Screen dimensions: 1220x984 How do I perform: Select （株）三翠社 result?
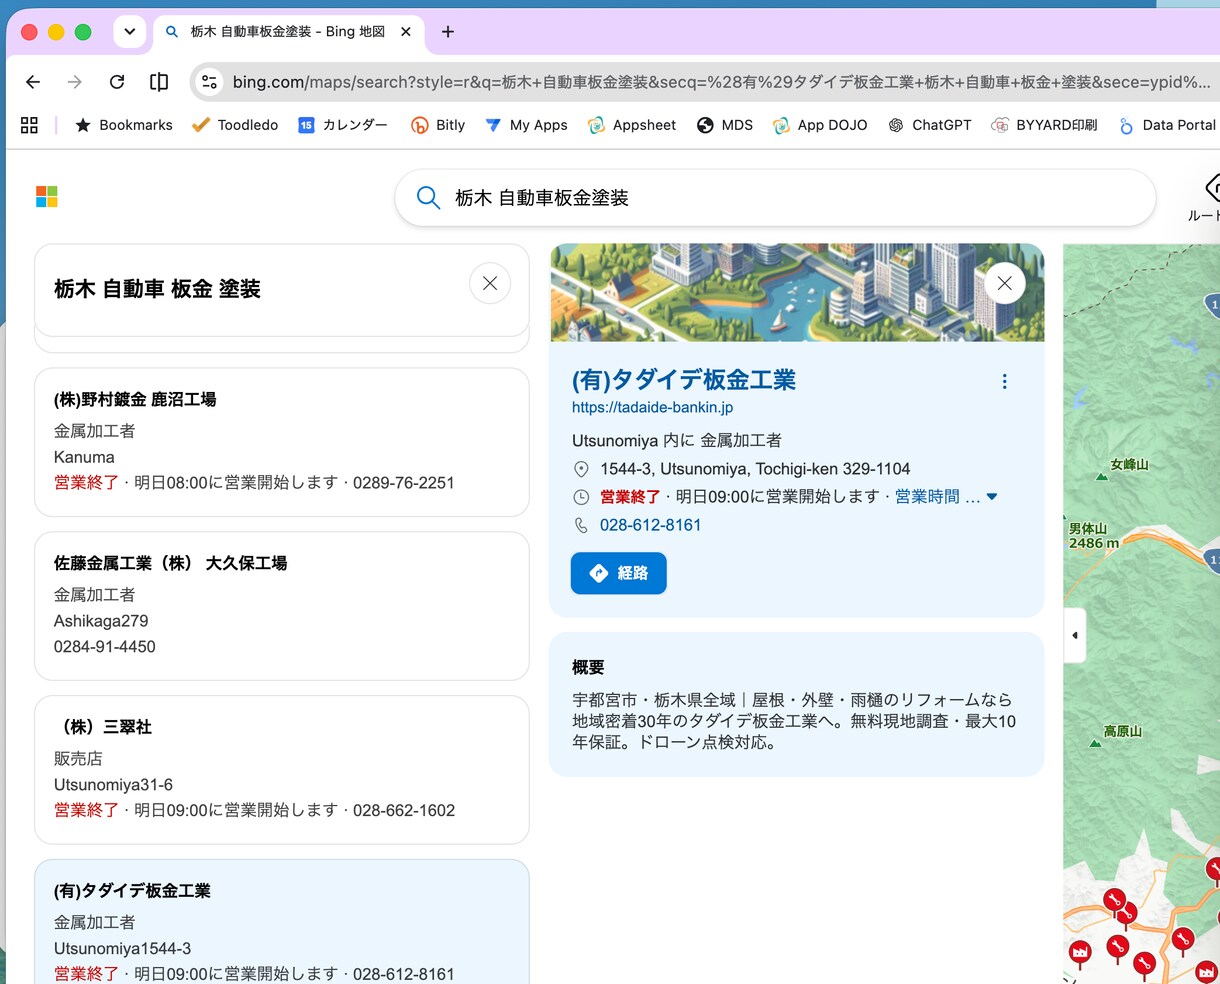coord(282,770)
